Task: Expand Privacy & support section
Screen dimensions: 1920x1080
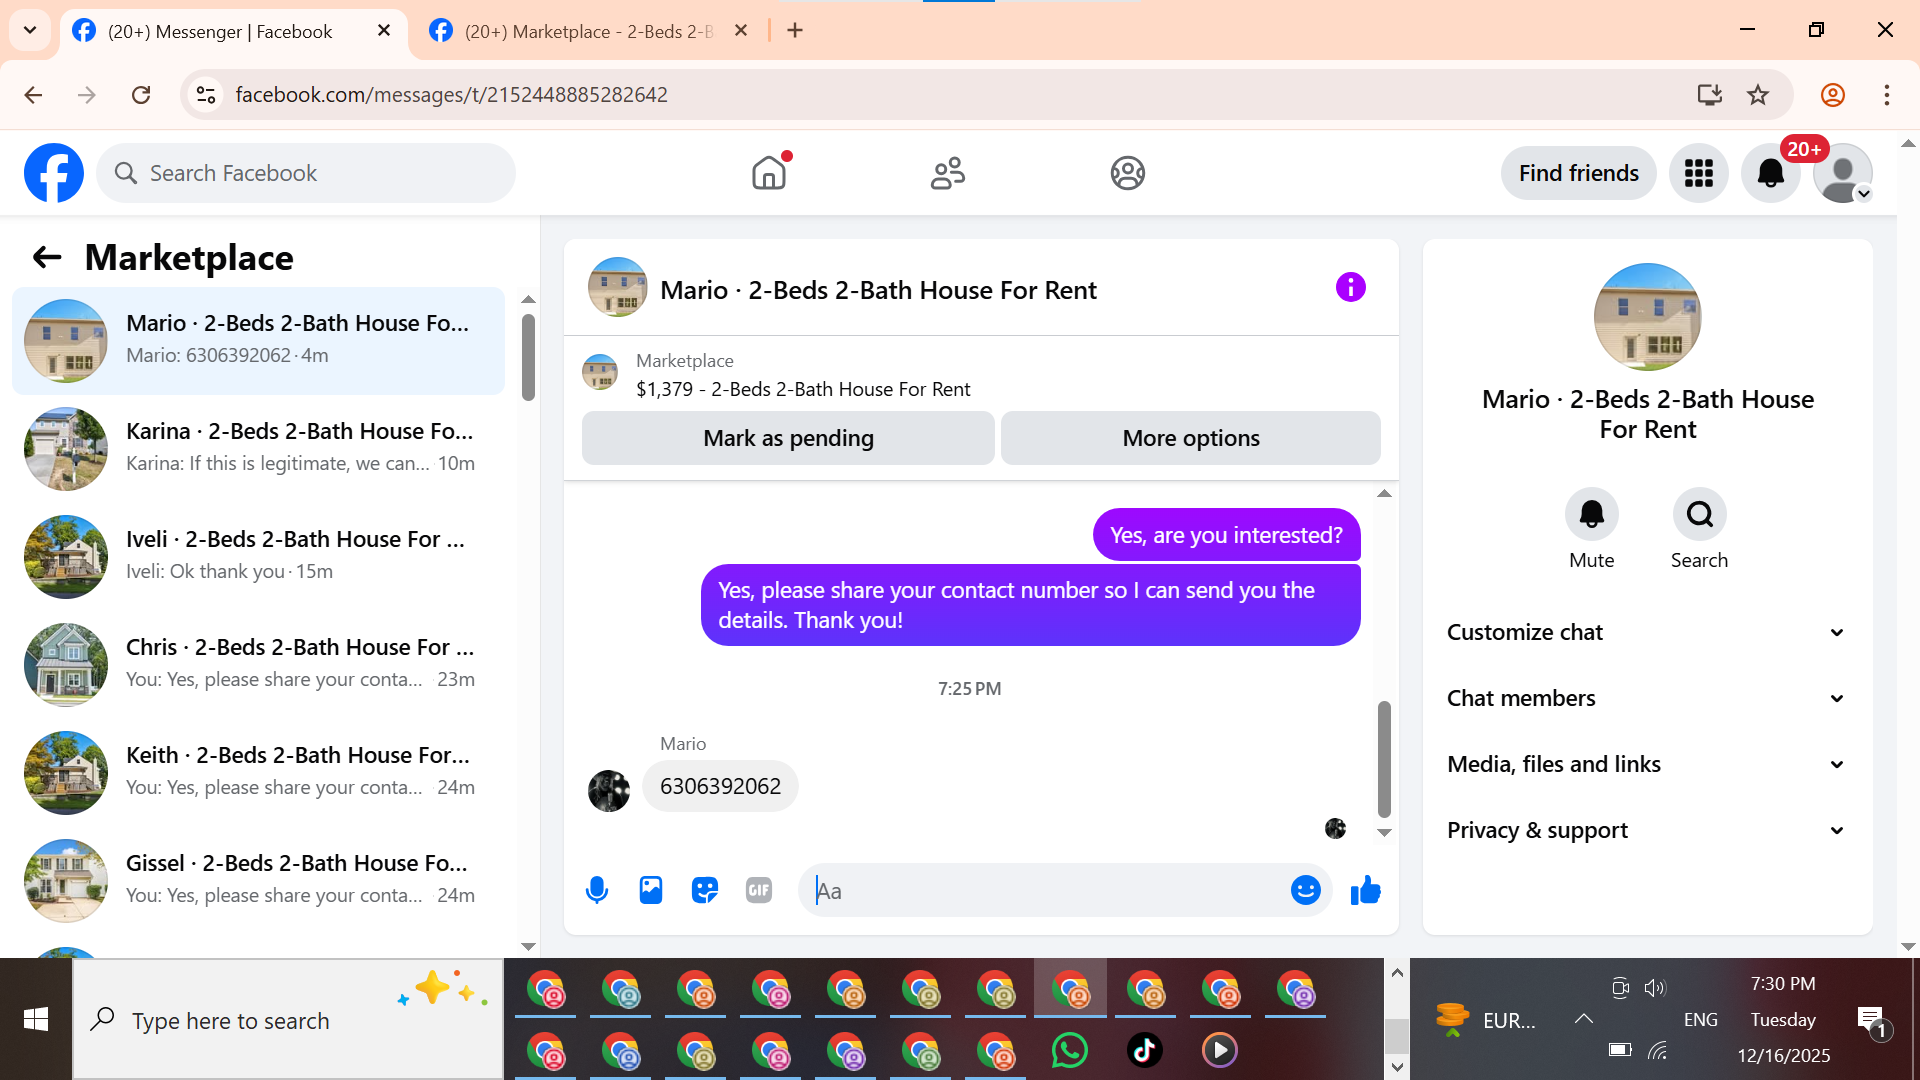Action: coord(1647,830)
